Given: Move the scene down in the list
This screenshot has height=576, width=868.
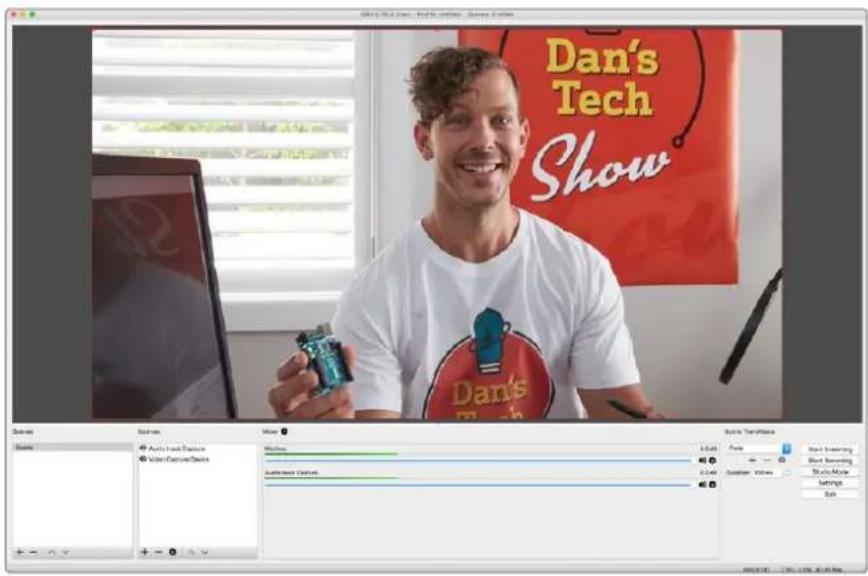Looking at the screenshot, I should click(x=65, y=552).
